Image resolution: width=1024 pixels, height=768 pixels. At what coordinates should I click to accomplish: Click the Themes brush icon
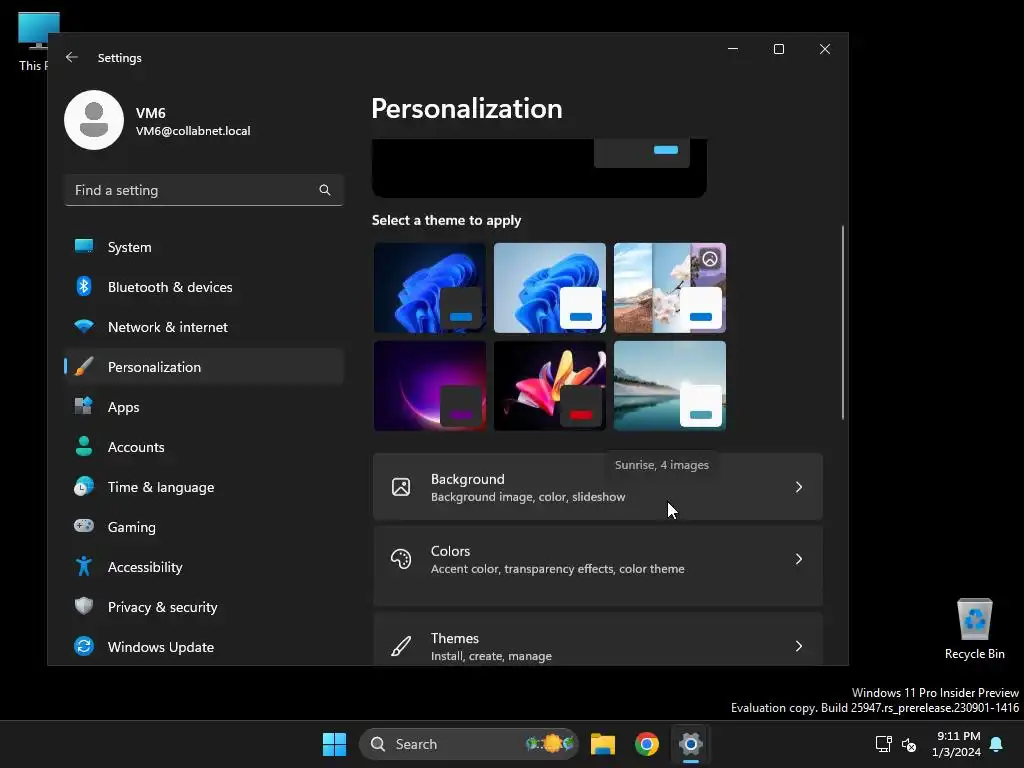tap(401, 646)
